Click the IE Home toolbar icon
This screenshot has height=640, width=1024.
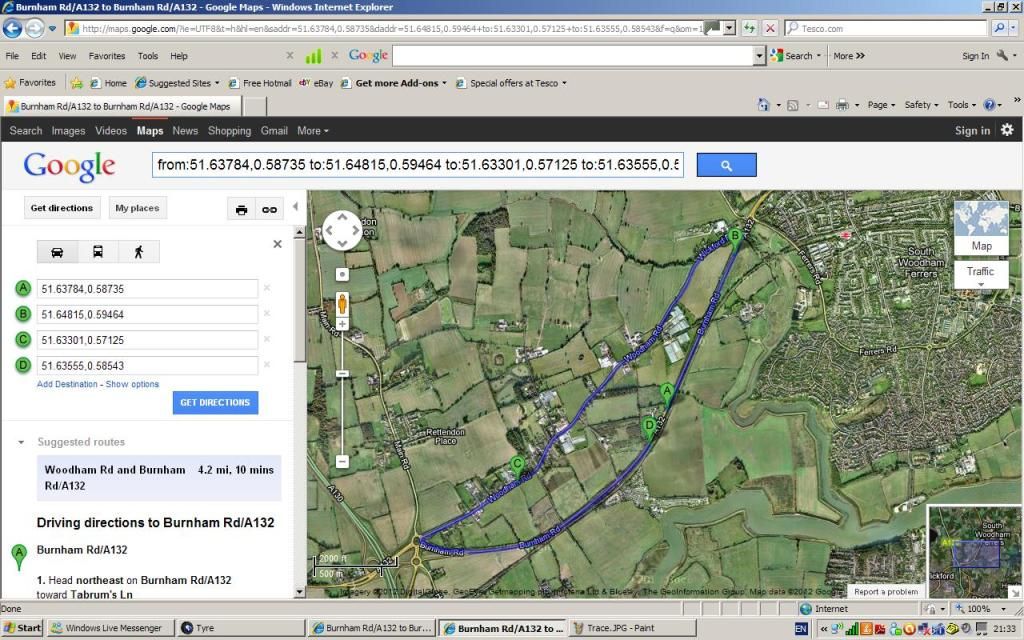tap(763, 104)
